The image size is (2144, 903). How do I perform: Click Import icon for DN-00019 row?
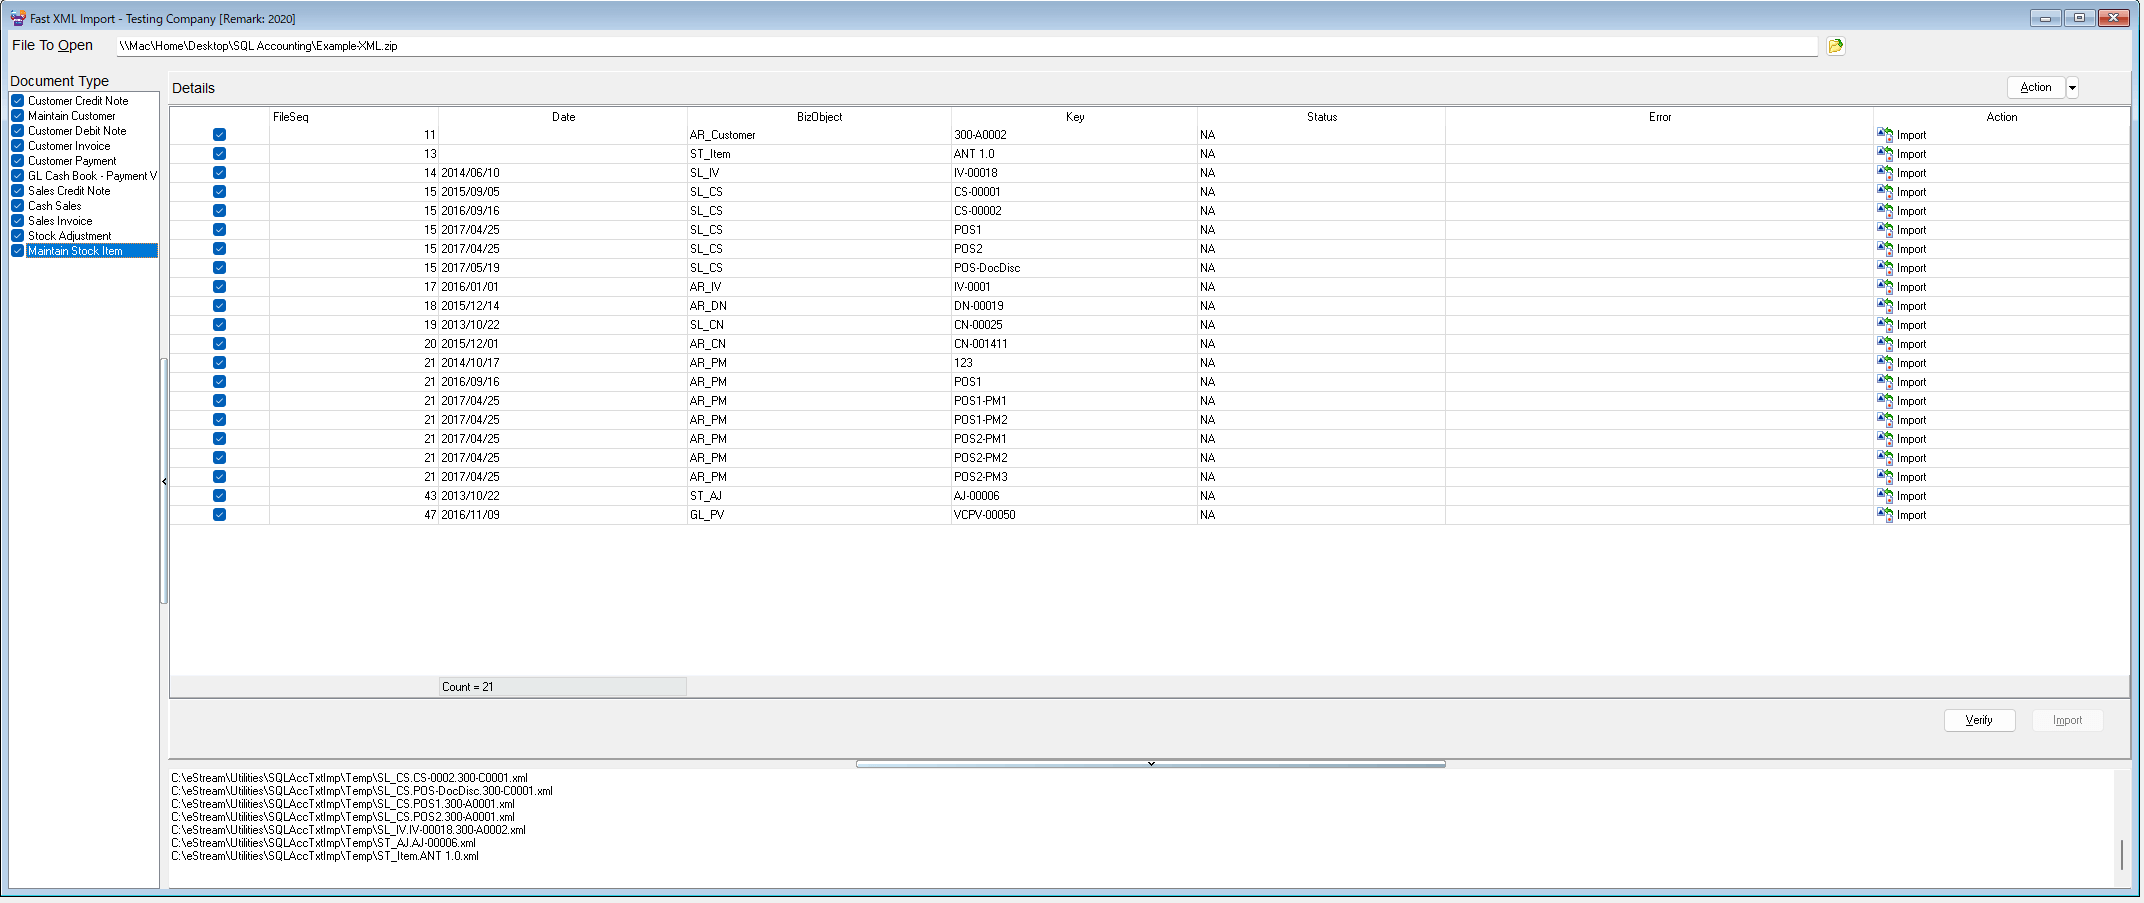point(1885,306)
